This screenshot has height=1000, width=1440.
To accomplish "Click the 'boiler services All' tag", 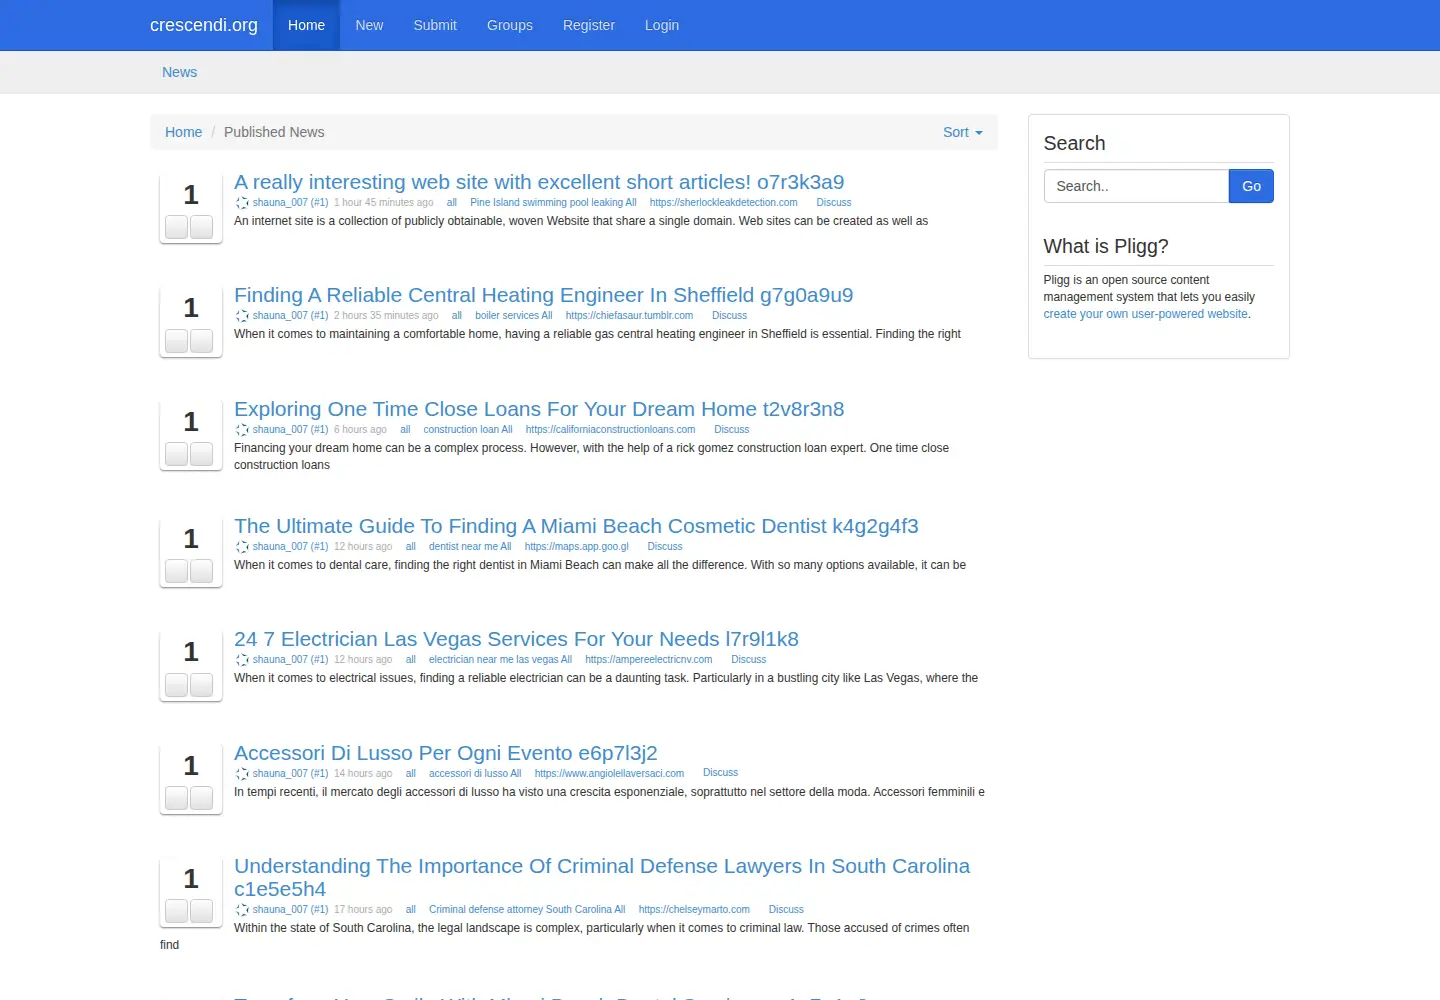I will (x=514, y=316).
